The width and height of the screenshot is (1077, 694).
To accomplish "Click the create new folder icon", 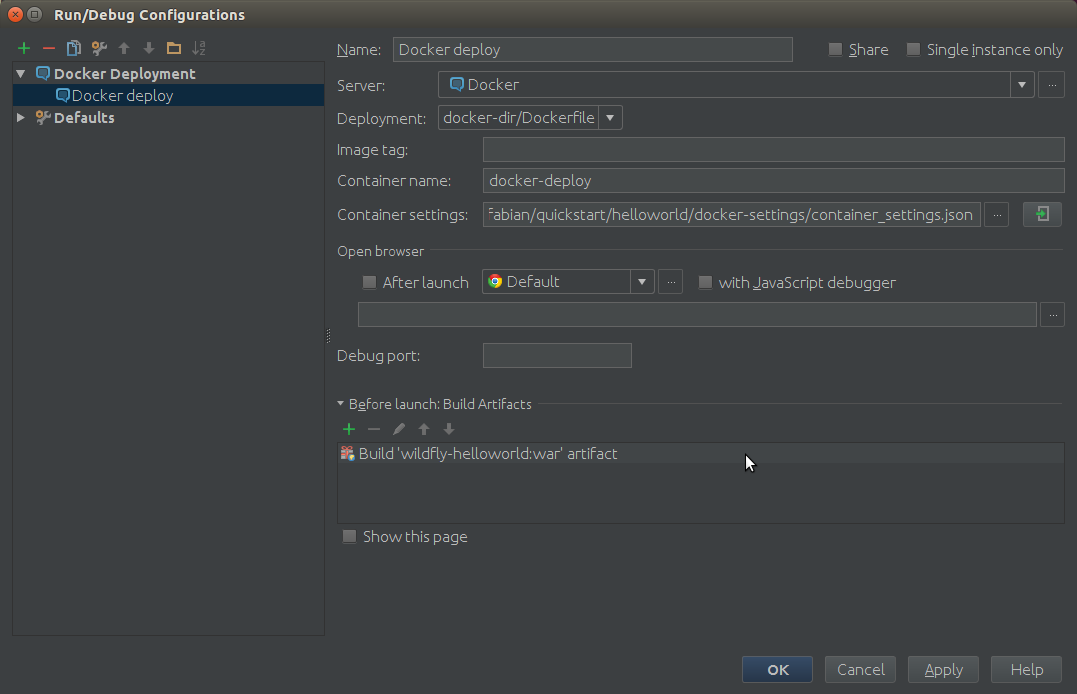I will coord(173,48).
